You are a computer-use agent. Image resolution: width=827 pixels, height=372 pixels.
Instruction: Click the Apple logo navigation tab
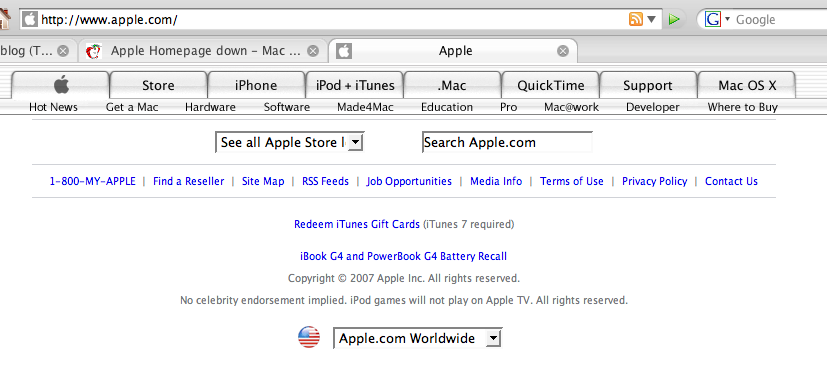[61, 85]
